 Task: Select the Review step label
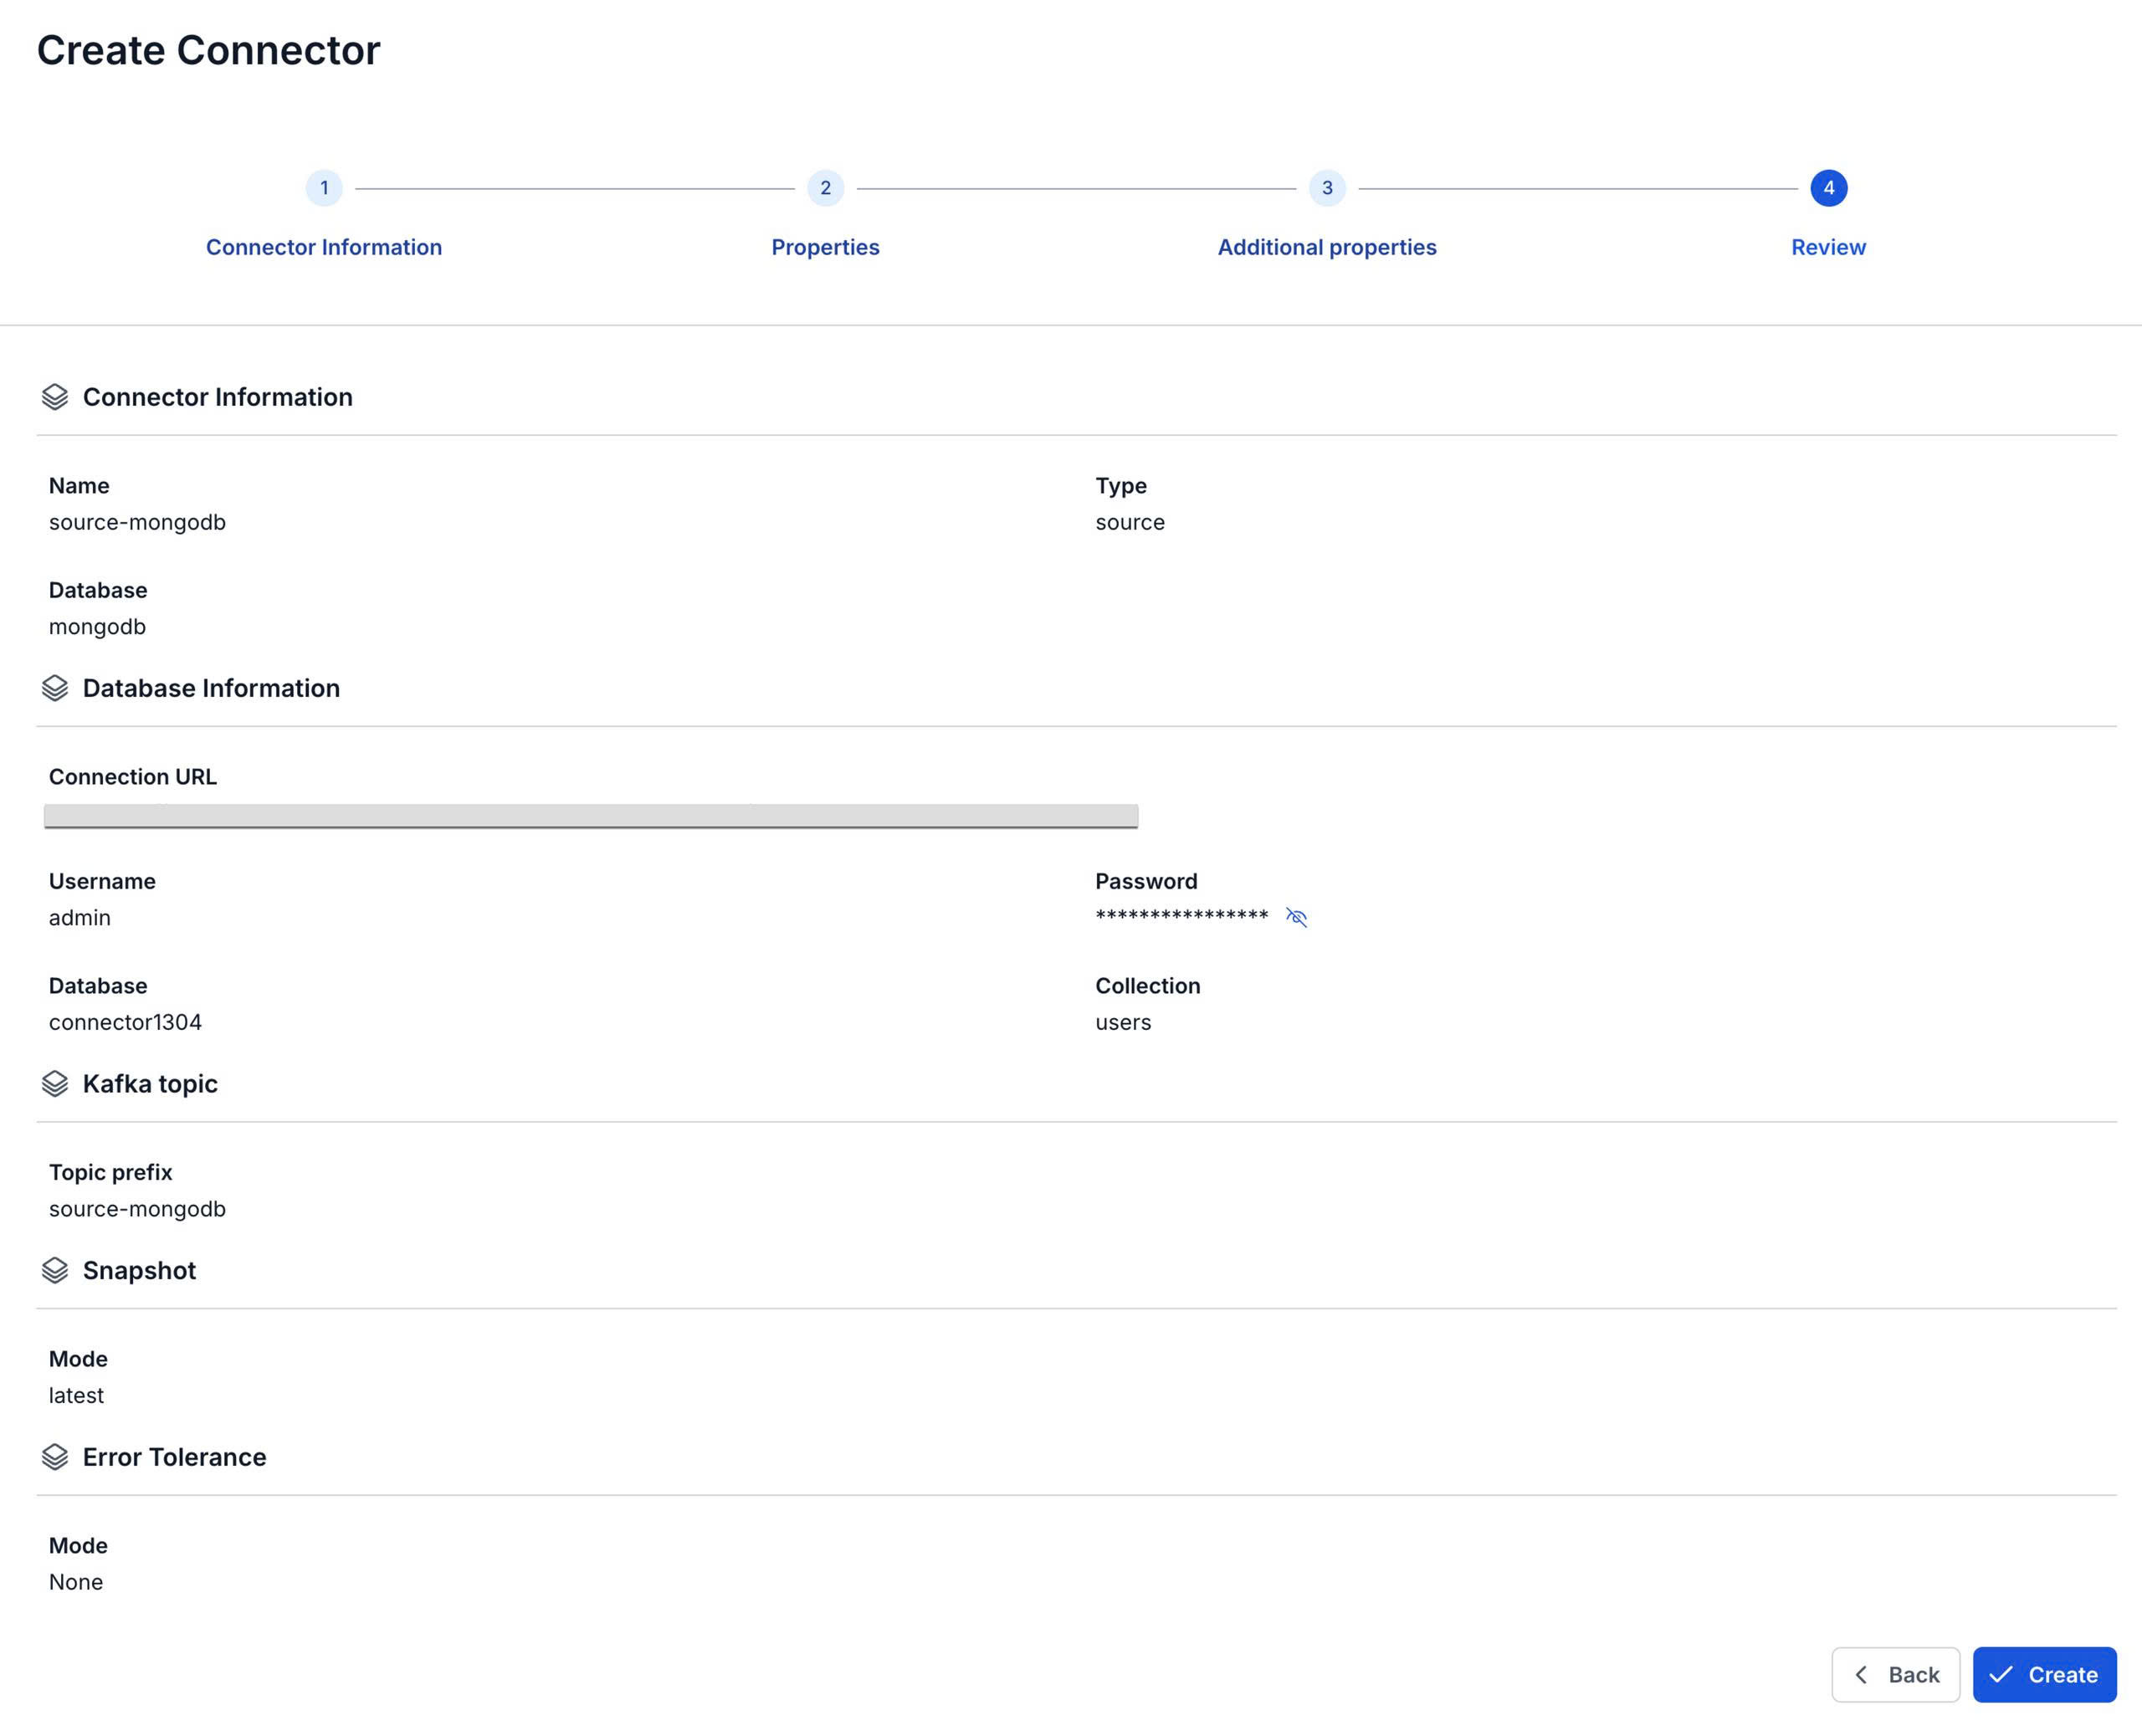point(1828,247)
